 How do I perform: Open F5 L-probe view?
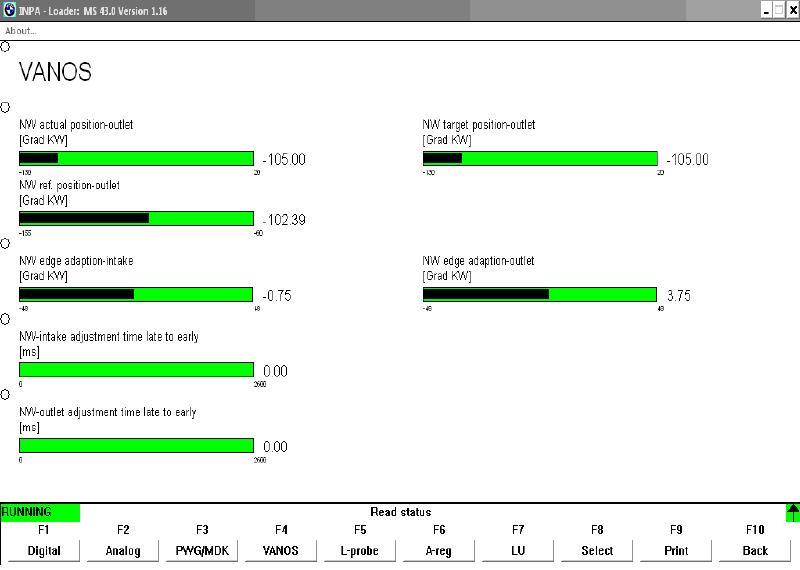[x=360, y=551]
